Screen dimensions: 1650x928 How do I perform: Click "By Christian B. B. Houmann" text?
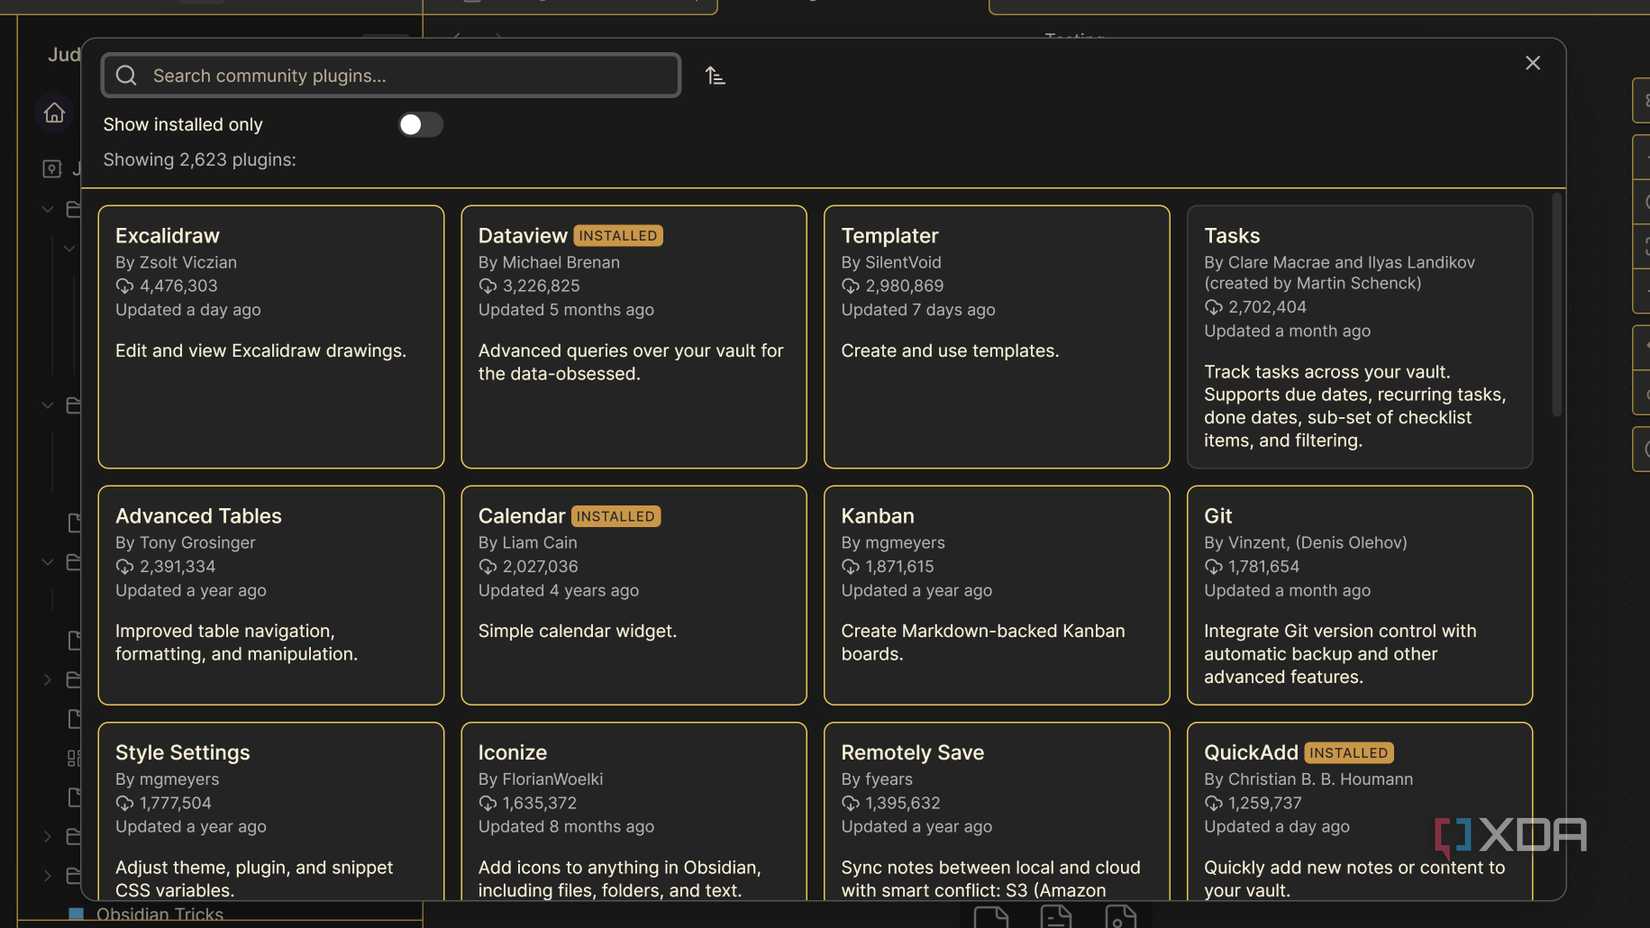click(1308, 779)
